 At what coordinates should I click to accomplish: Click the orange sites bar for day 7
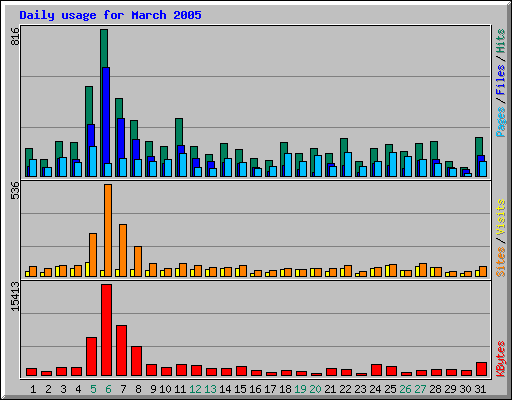click(x=123, y=250)
